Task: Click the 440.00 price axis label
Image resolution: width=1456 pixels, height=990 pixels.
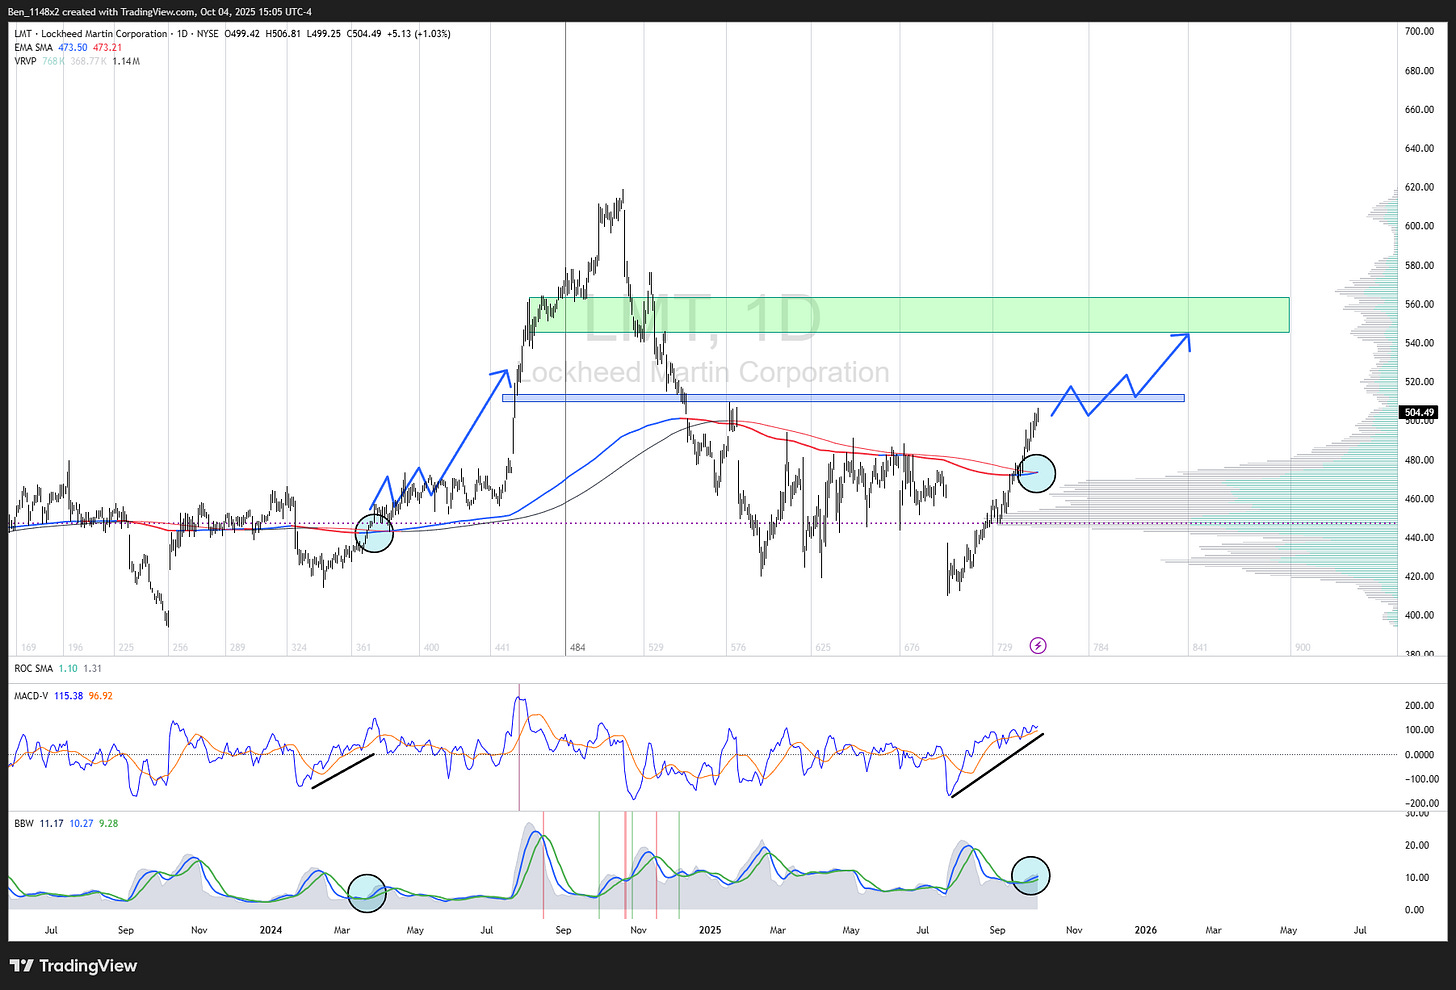Action: pos(1420,538)
